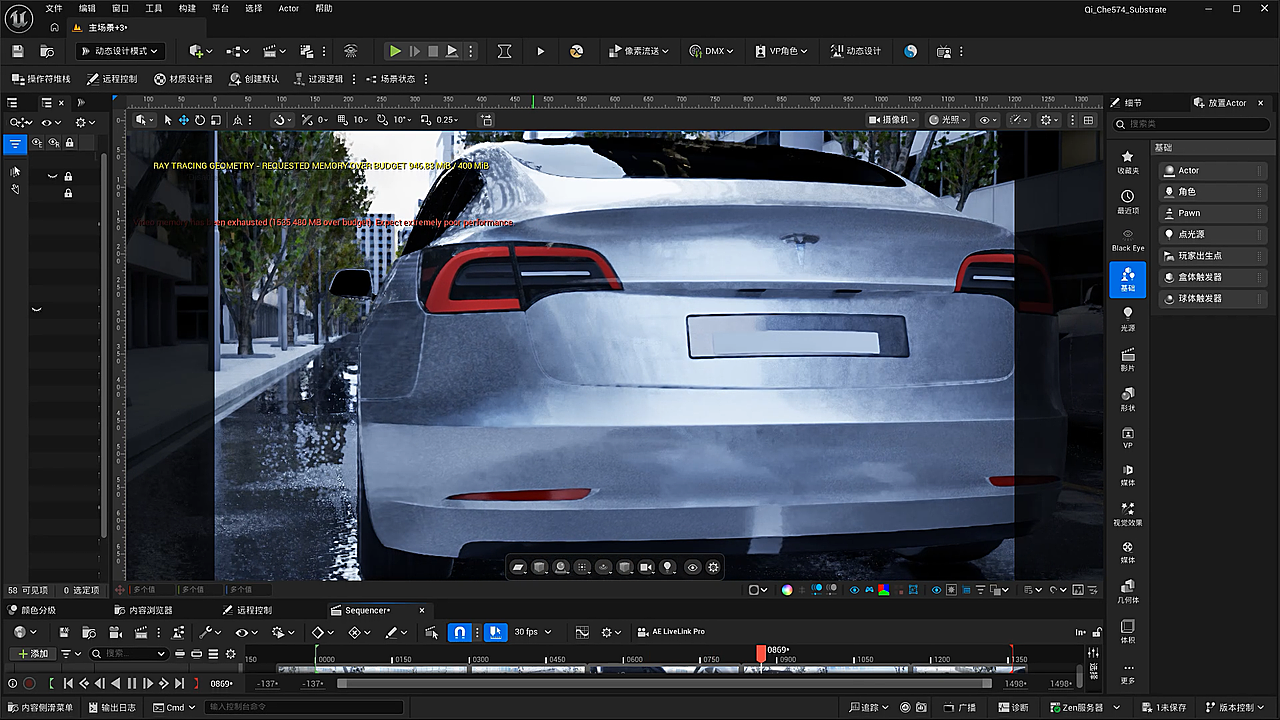Click the color wheel icon in viewport bottom bar
Image resolution: width=1280 pixels, height=720 pixels.
click(787, 590)
